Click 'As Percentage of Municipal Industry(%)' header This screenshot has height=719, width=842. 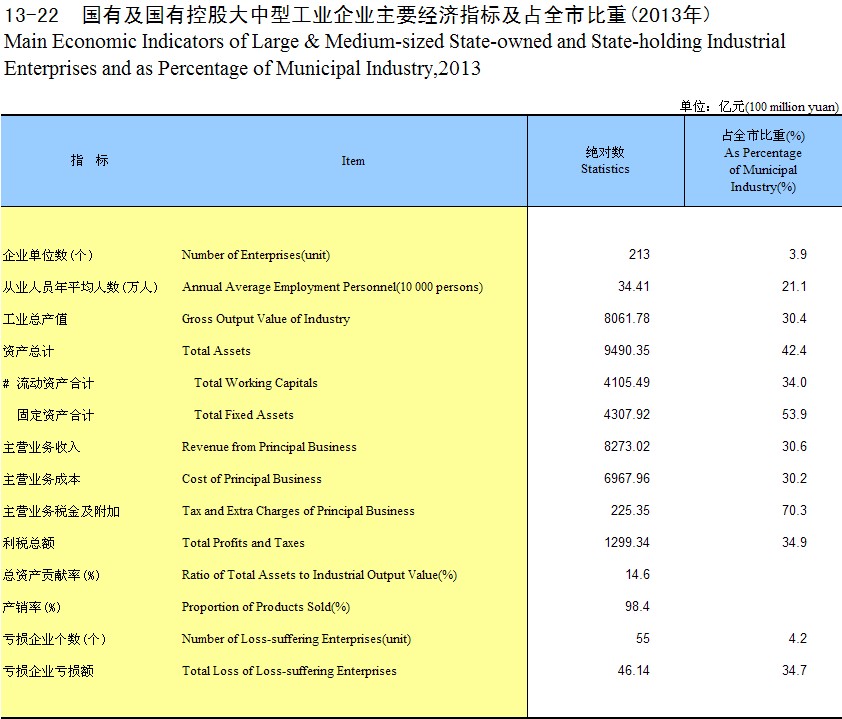tap(762, 161)
